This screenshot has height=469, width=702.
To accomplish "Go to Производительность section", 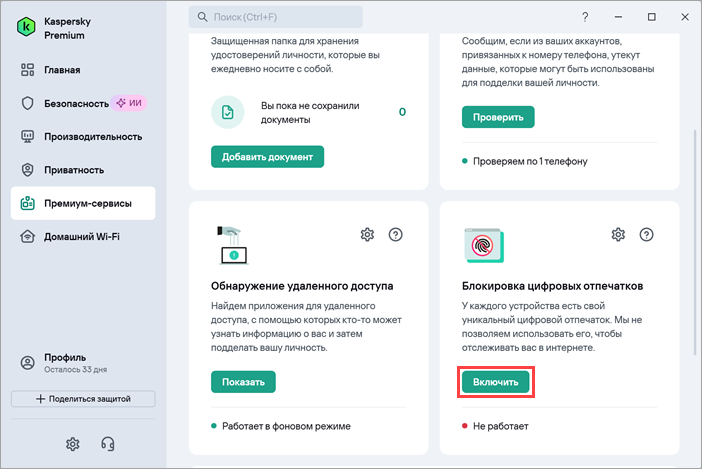I will [83, 136].
